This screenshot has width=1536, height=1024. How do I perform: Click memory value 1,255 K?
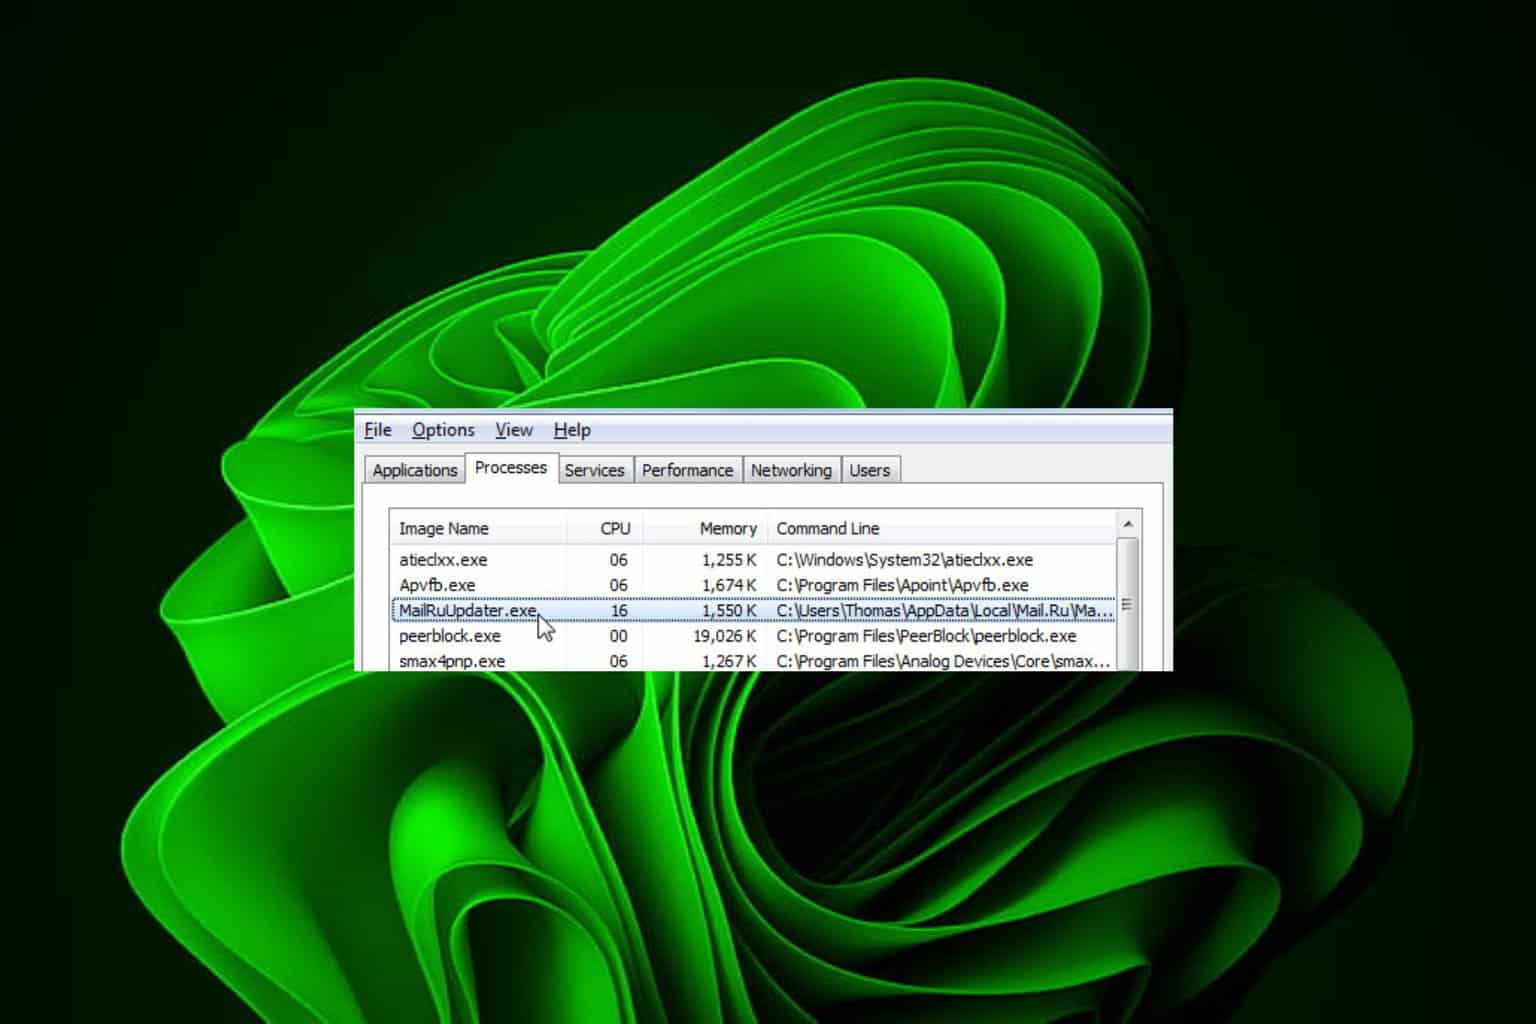[729, 560]
